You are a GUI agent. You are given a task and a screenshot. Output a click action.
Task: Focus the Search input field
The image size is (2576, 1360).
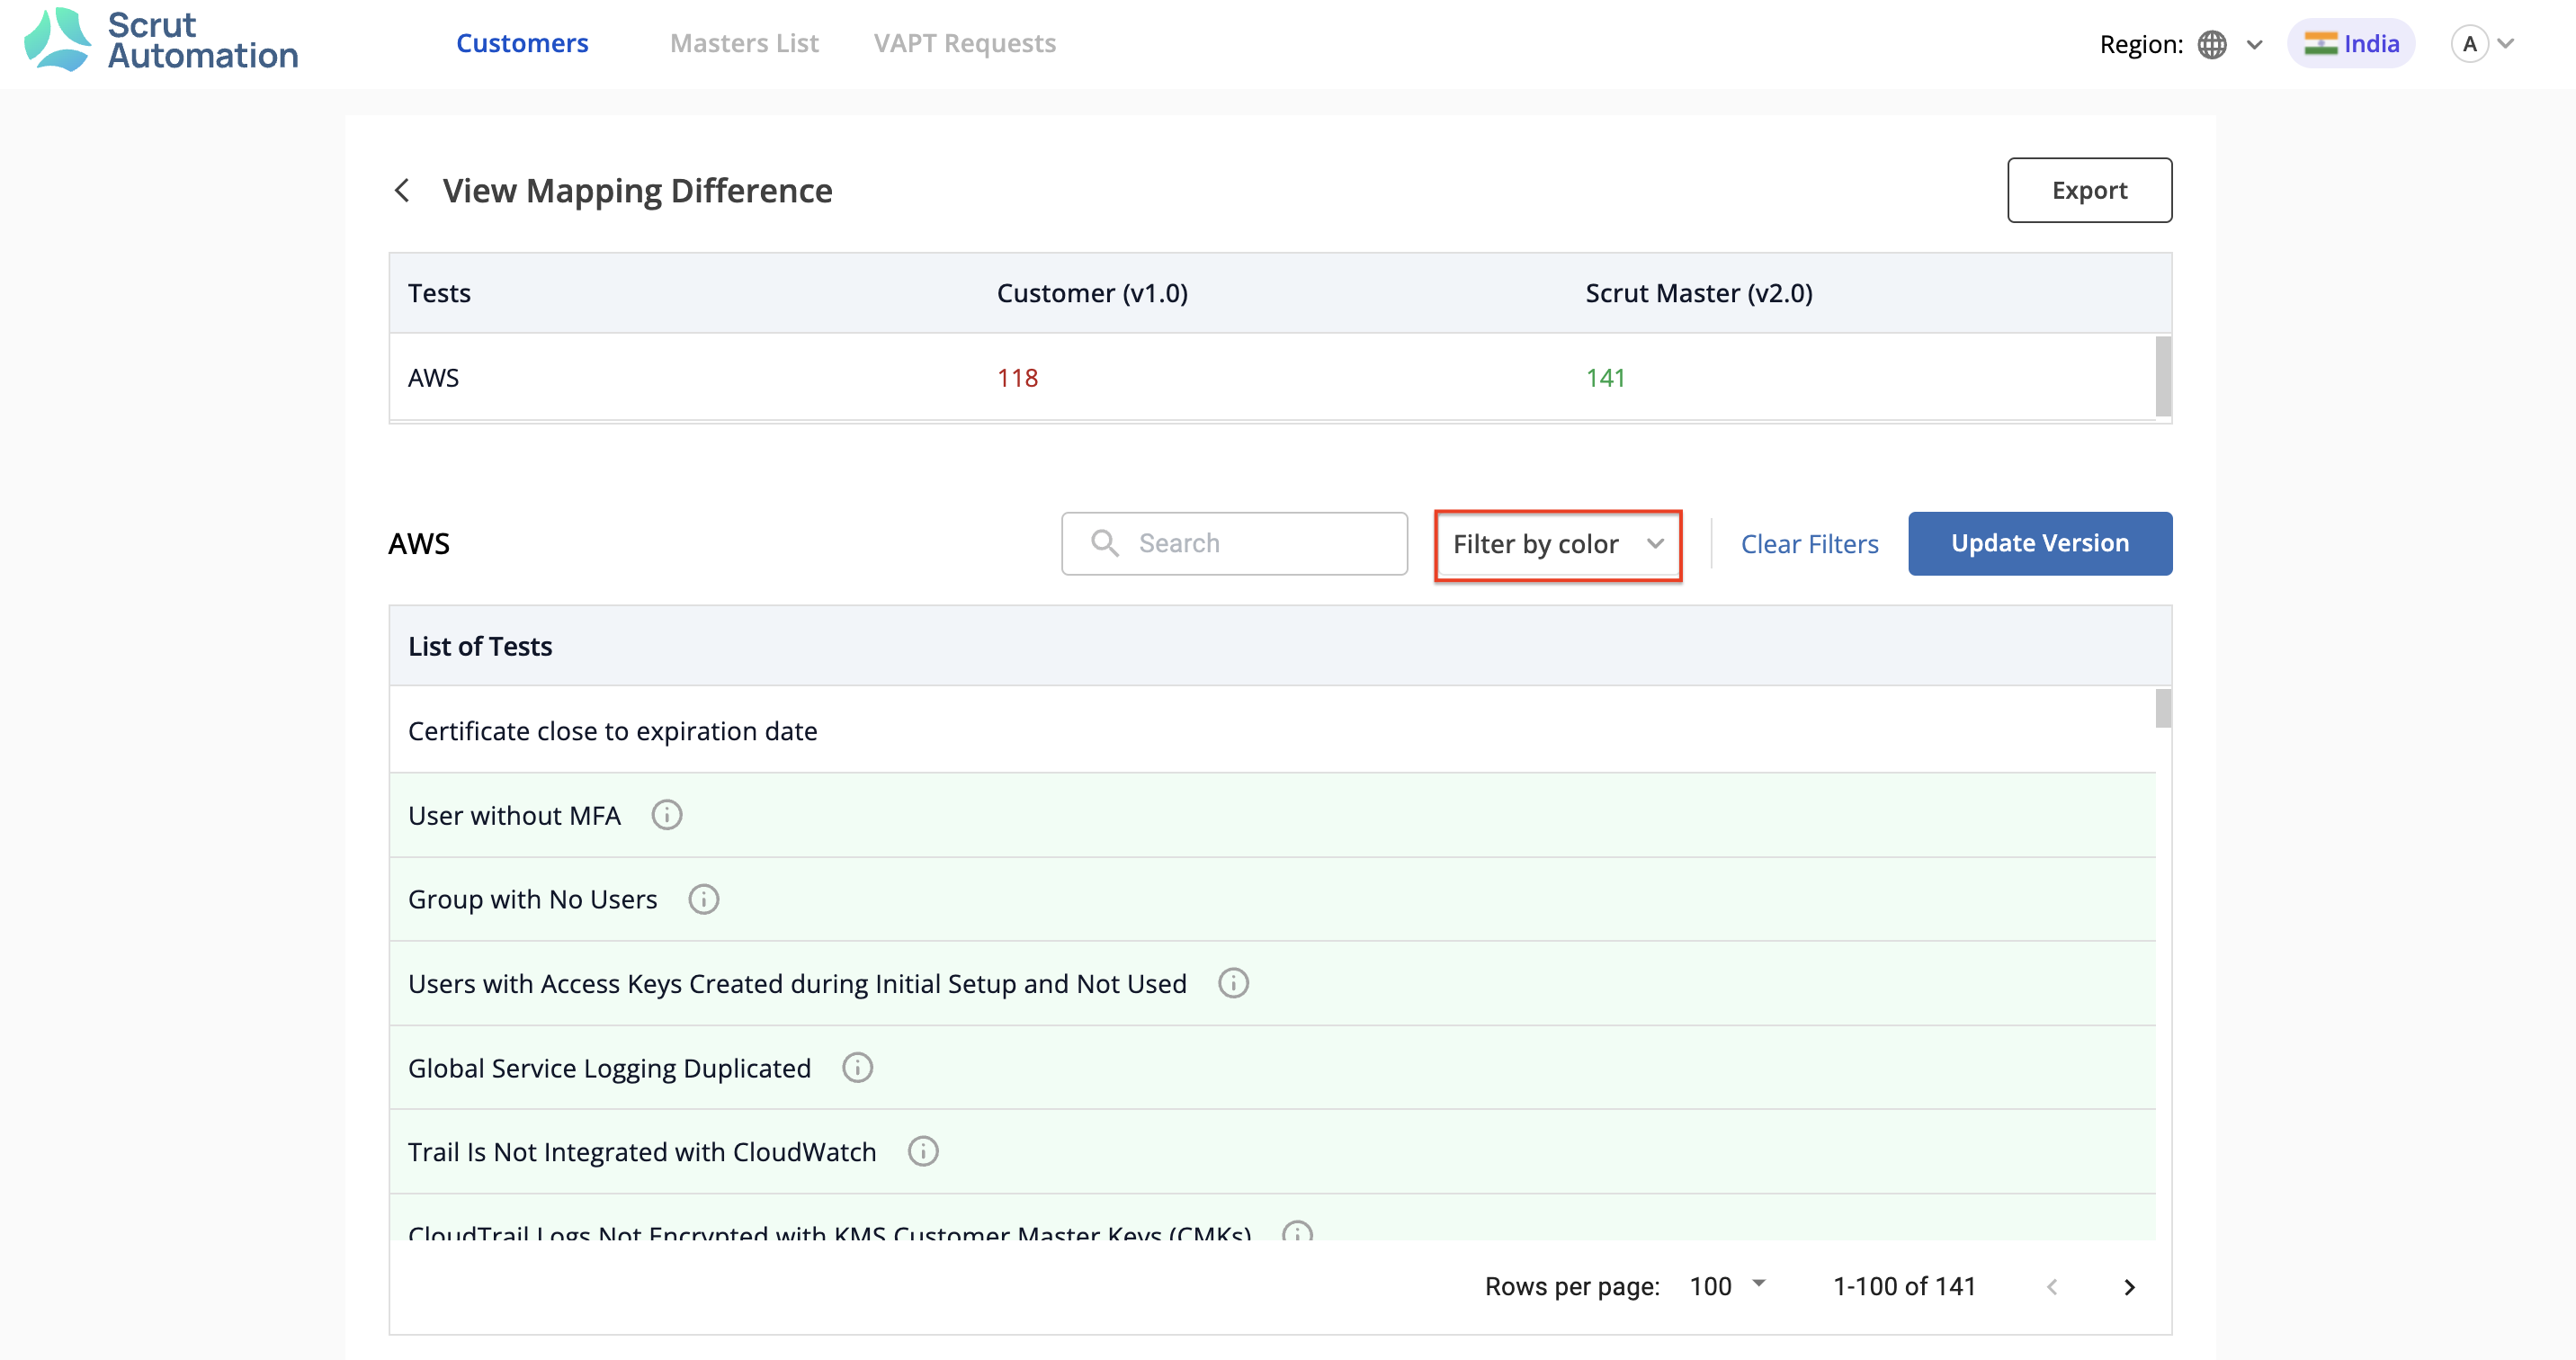click(x=1234, y=543)
